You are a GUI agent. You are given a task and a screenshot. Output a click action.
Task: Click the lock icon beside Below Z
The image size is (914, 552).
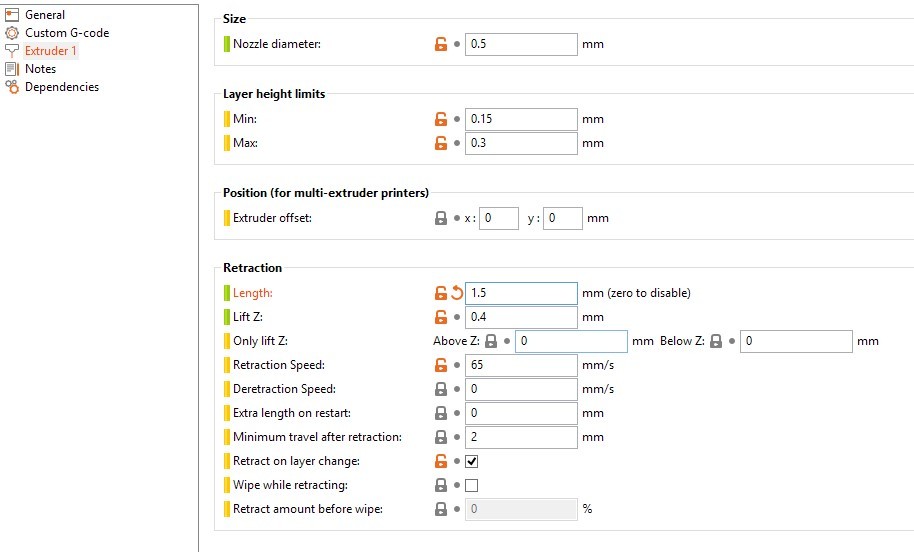[716, 341]
